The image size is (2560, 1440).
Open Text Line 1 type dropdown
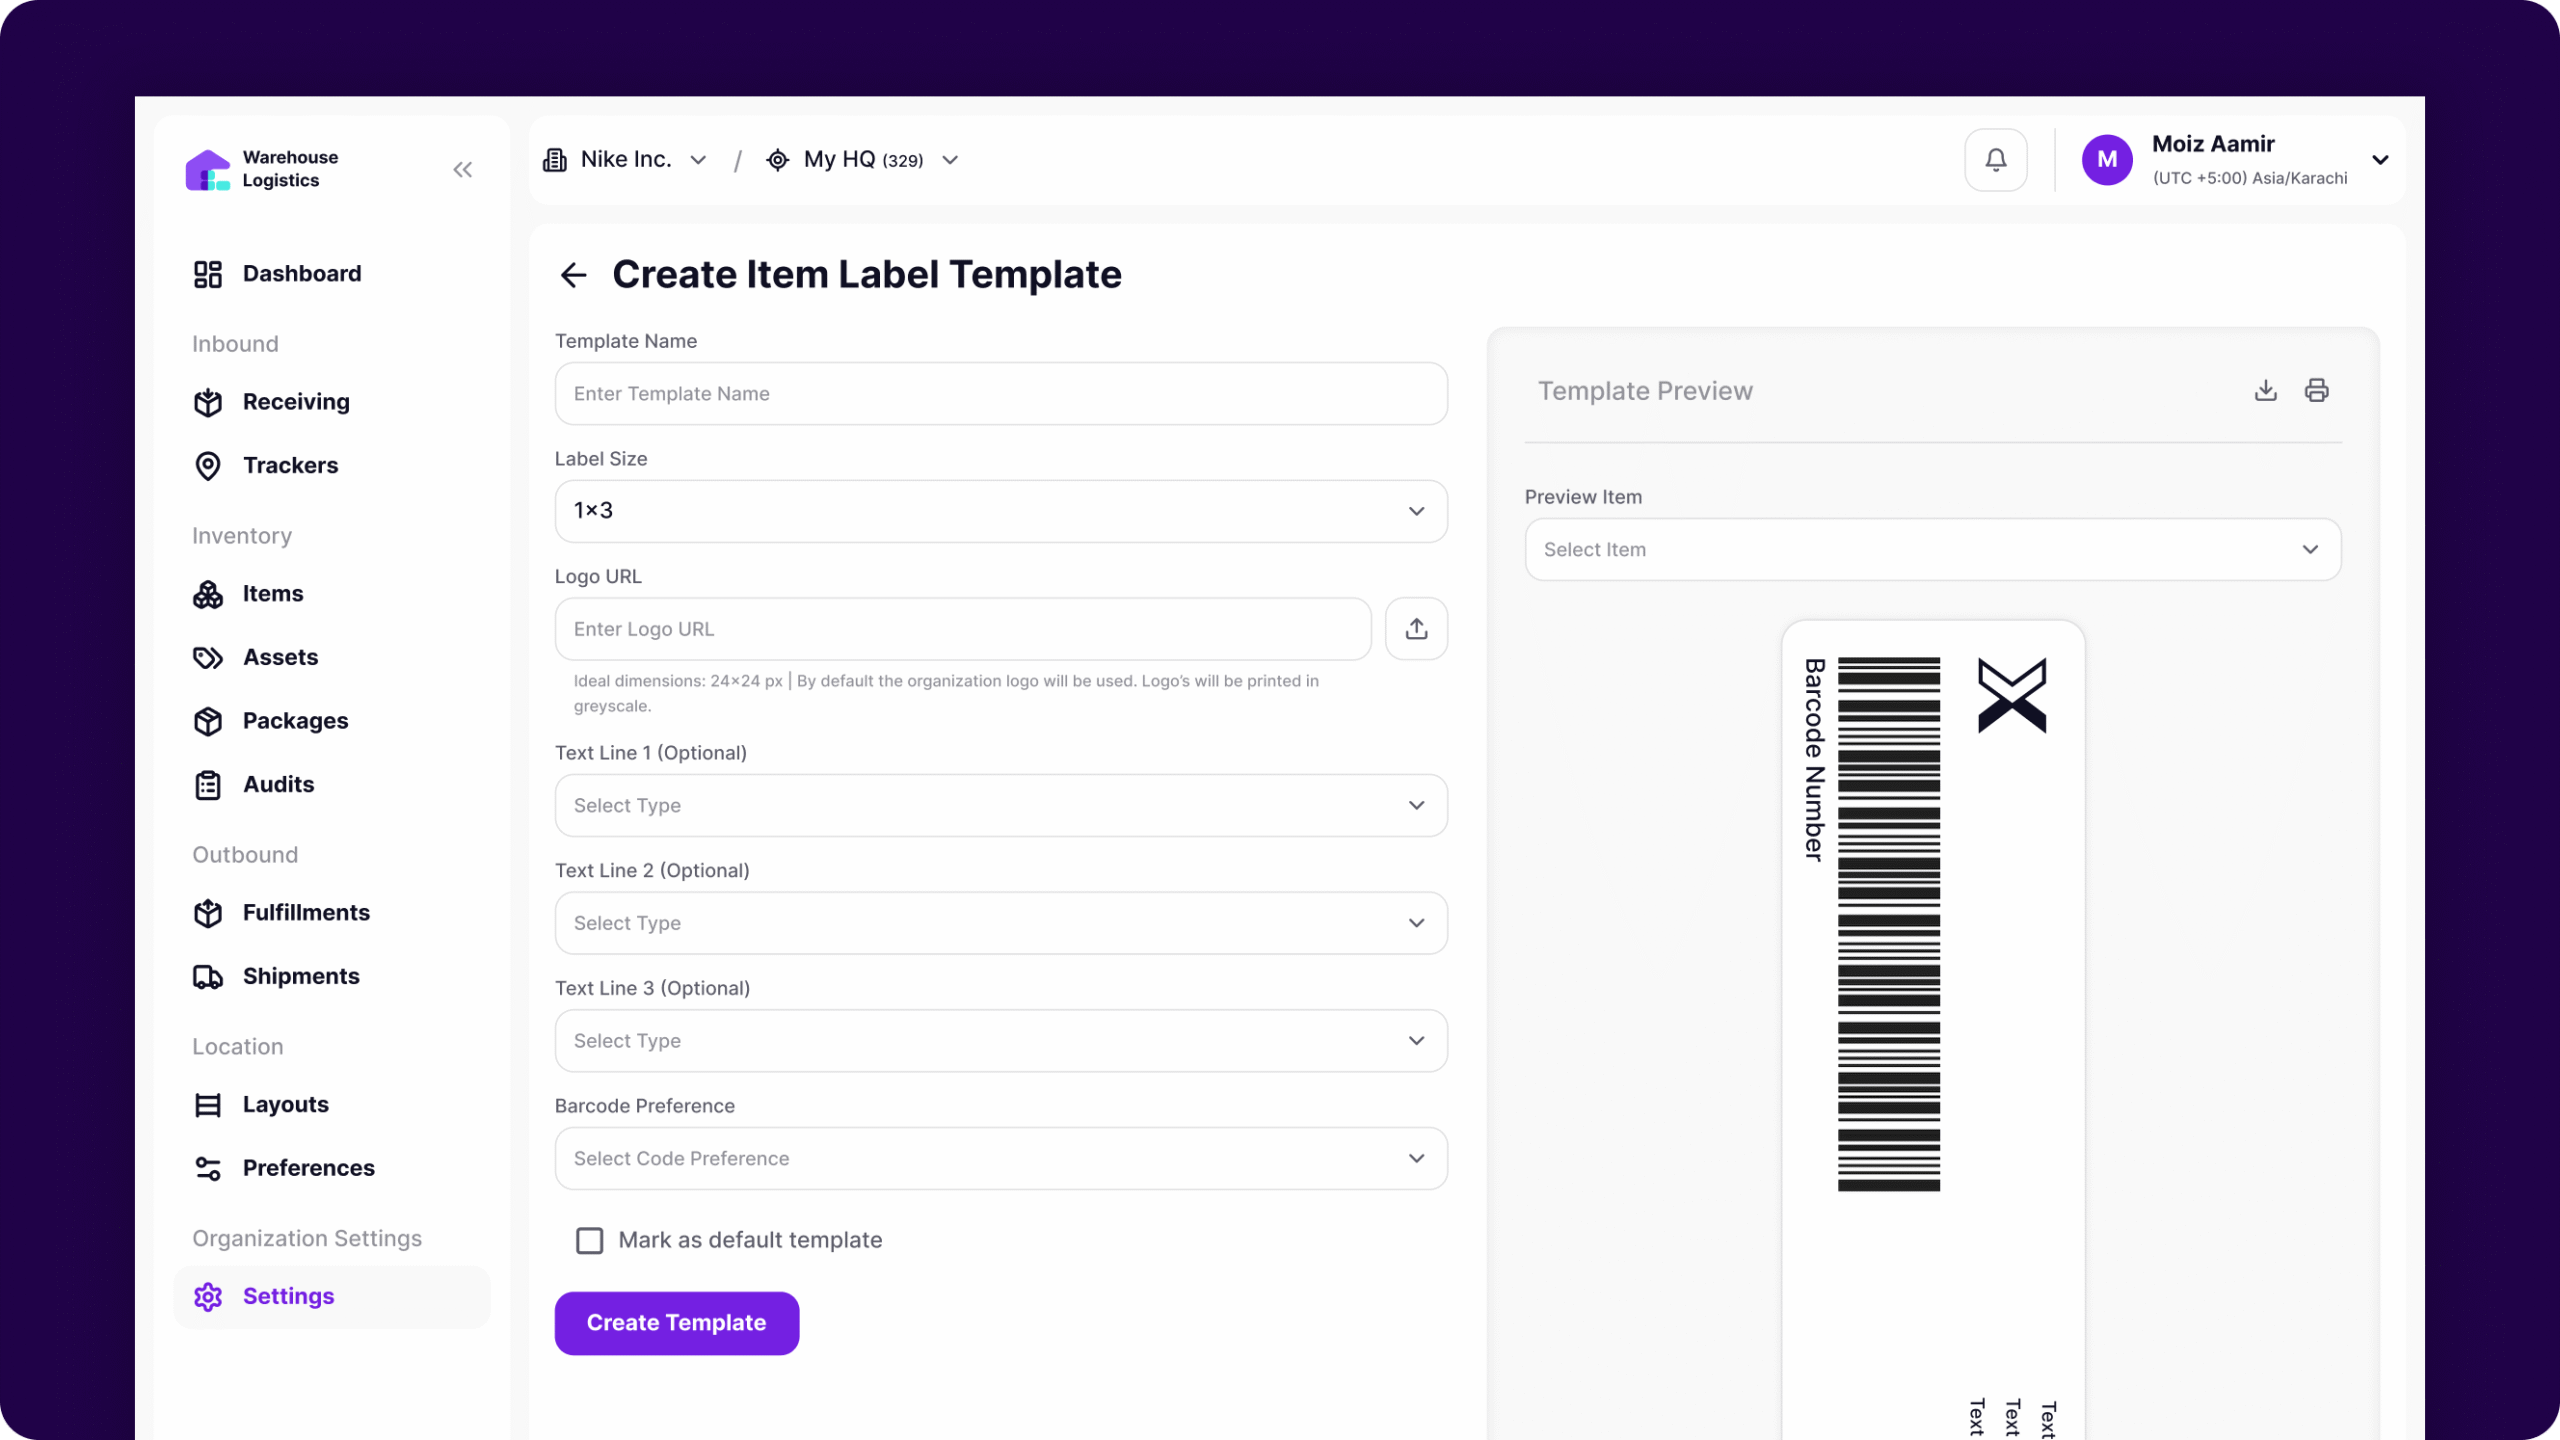click(1000, 805)
